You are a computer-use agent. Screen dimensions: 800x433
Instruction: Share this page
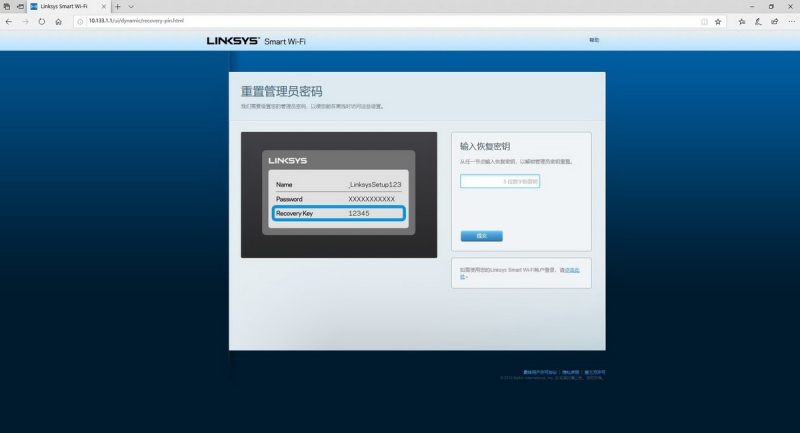pos(774,21)
